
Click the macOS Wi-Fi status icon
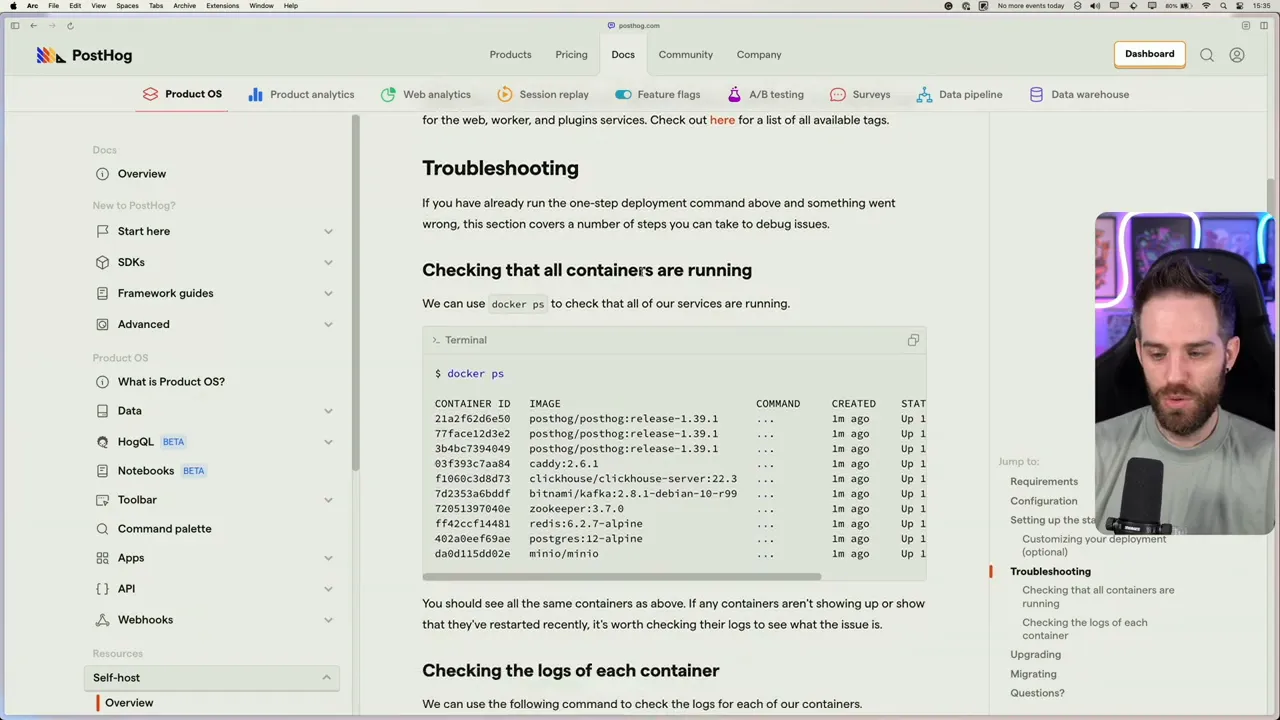(x=1206, y=5)
